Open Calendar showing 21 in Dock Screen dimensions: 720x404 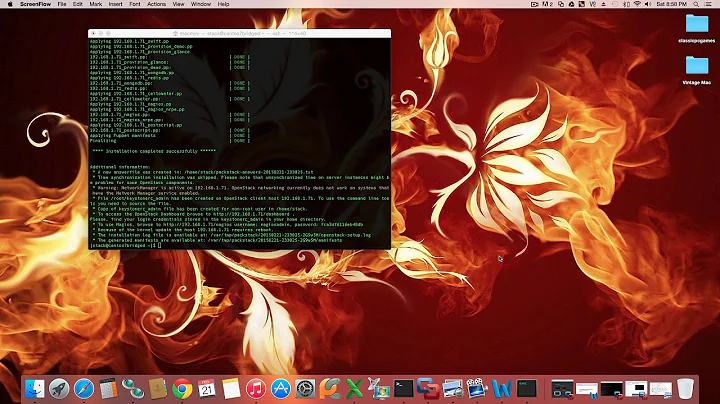tap(207, 389)
